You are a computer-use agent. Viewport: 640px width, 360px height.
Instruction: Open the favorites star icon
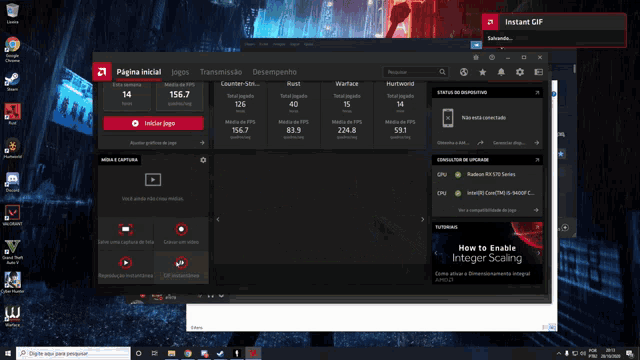pos(482,72)
